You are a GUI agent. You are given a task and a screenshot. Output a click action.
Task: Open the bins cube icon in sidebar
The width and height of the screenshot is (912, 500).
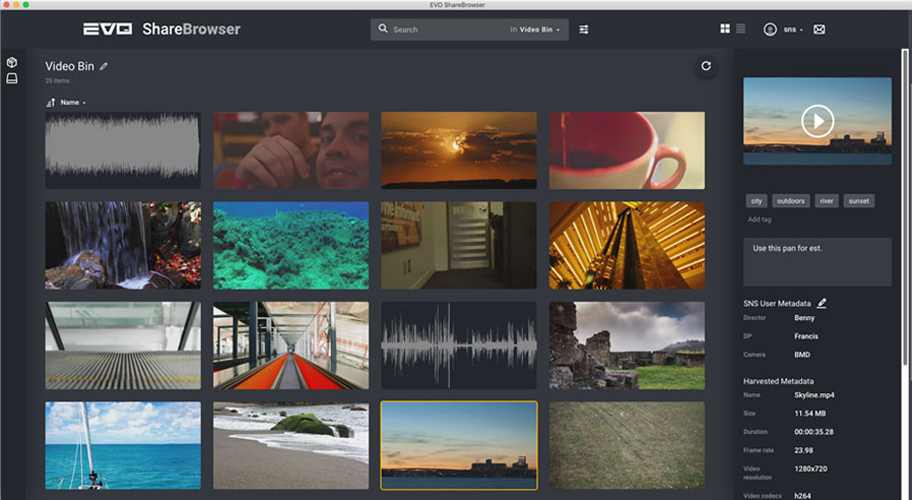click(x=12, y=62)
